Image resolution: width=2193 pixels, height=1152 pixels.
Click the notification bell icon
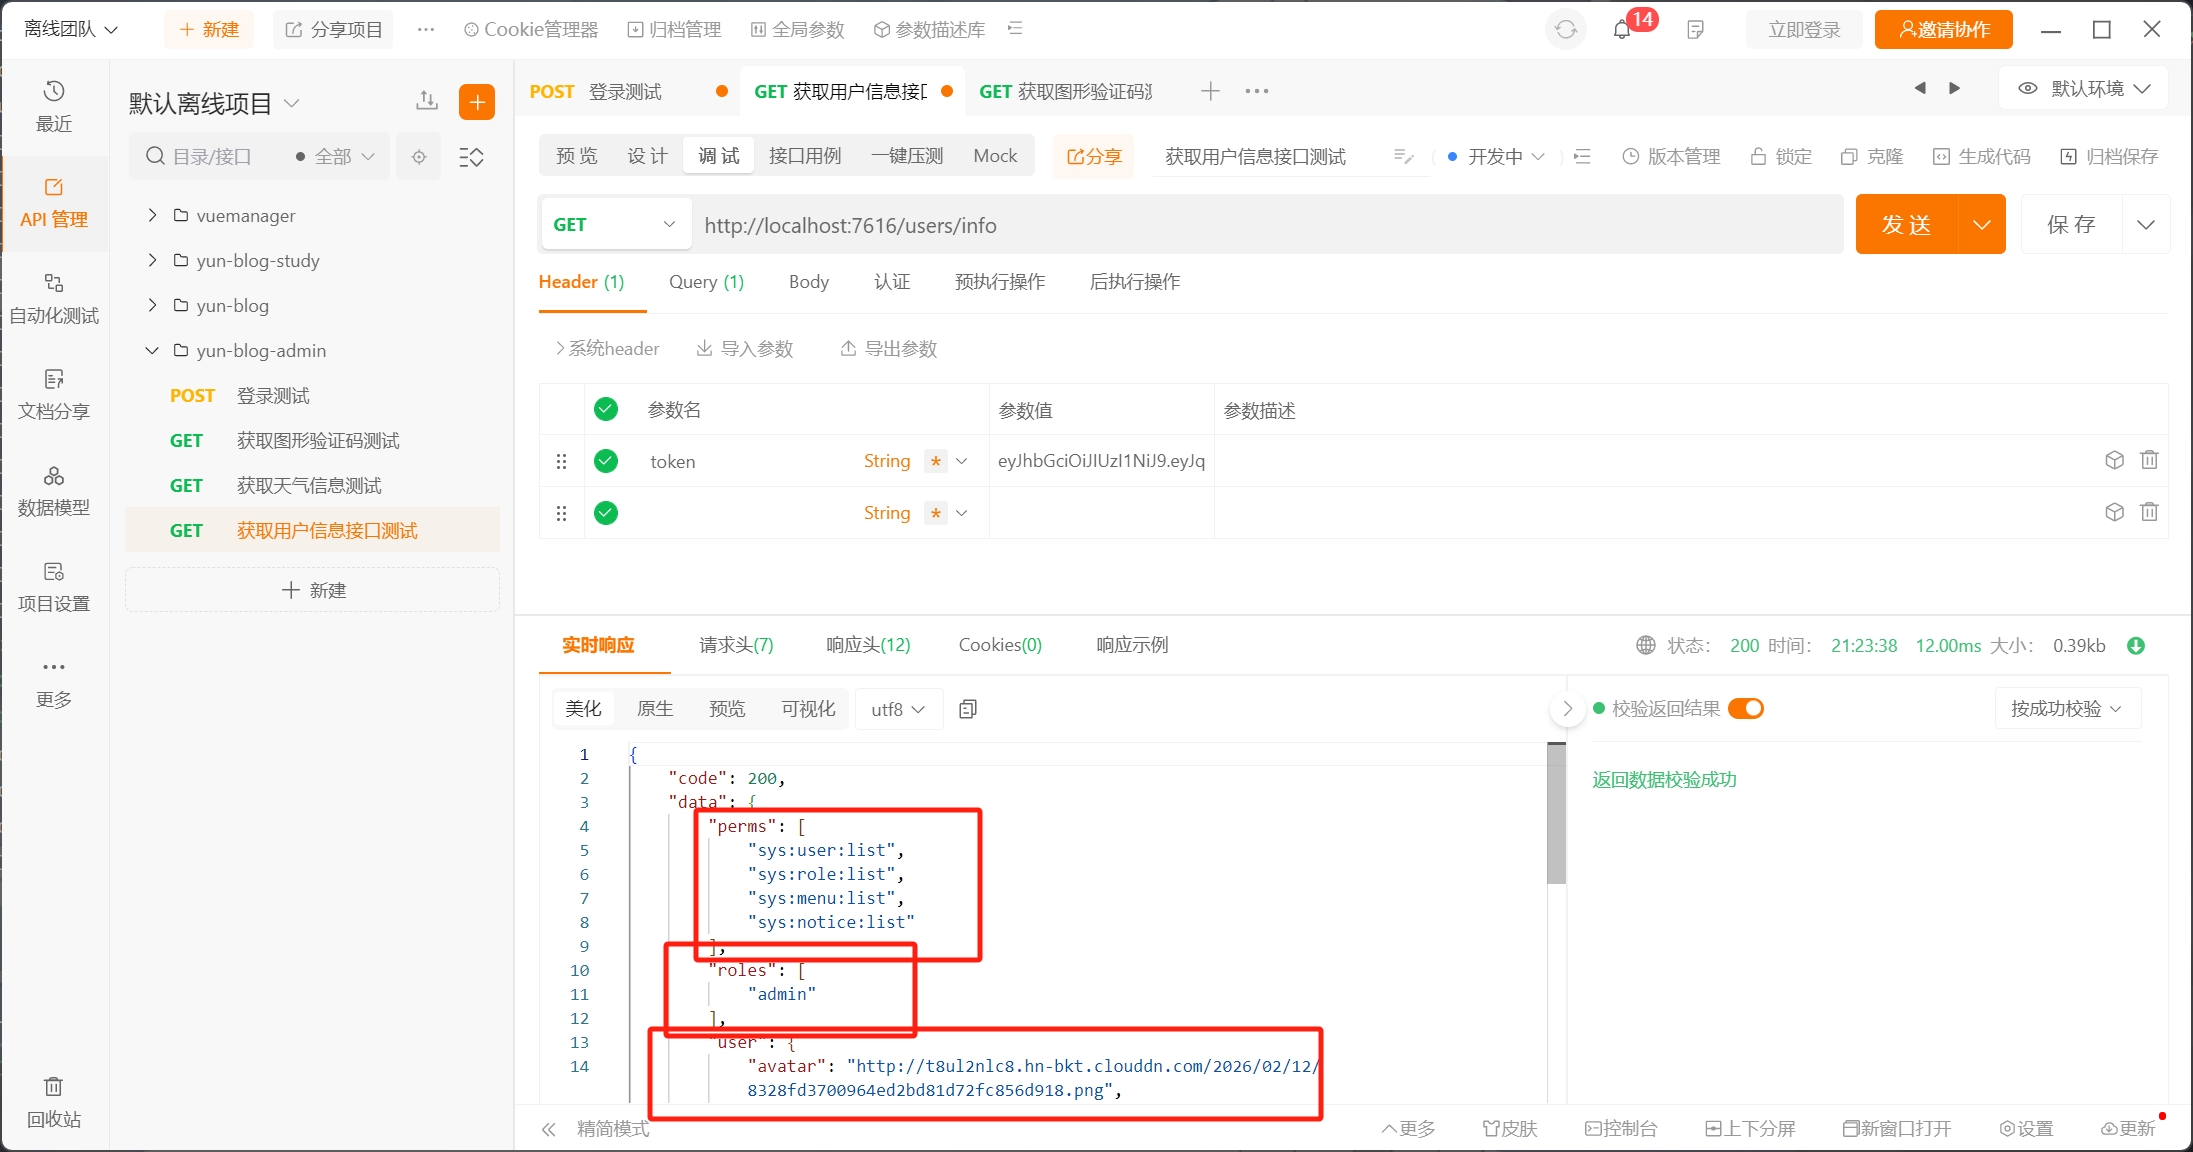[1622, 30]
